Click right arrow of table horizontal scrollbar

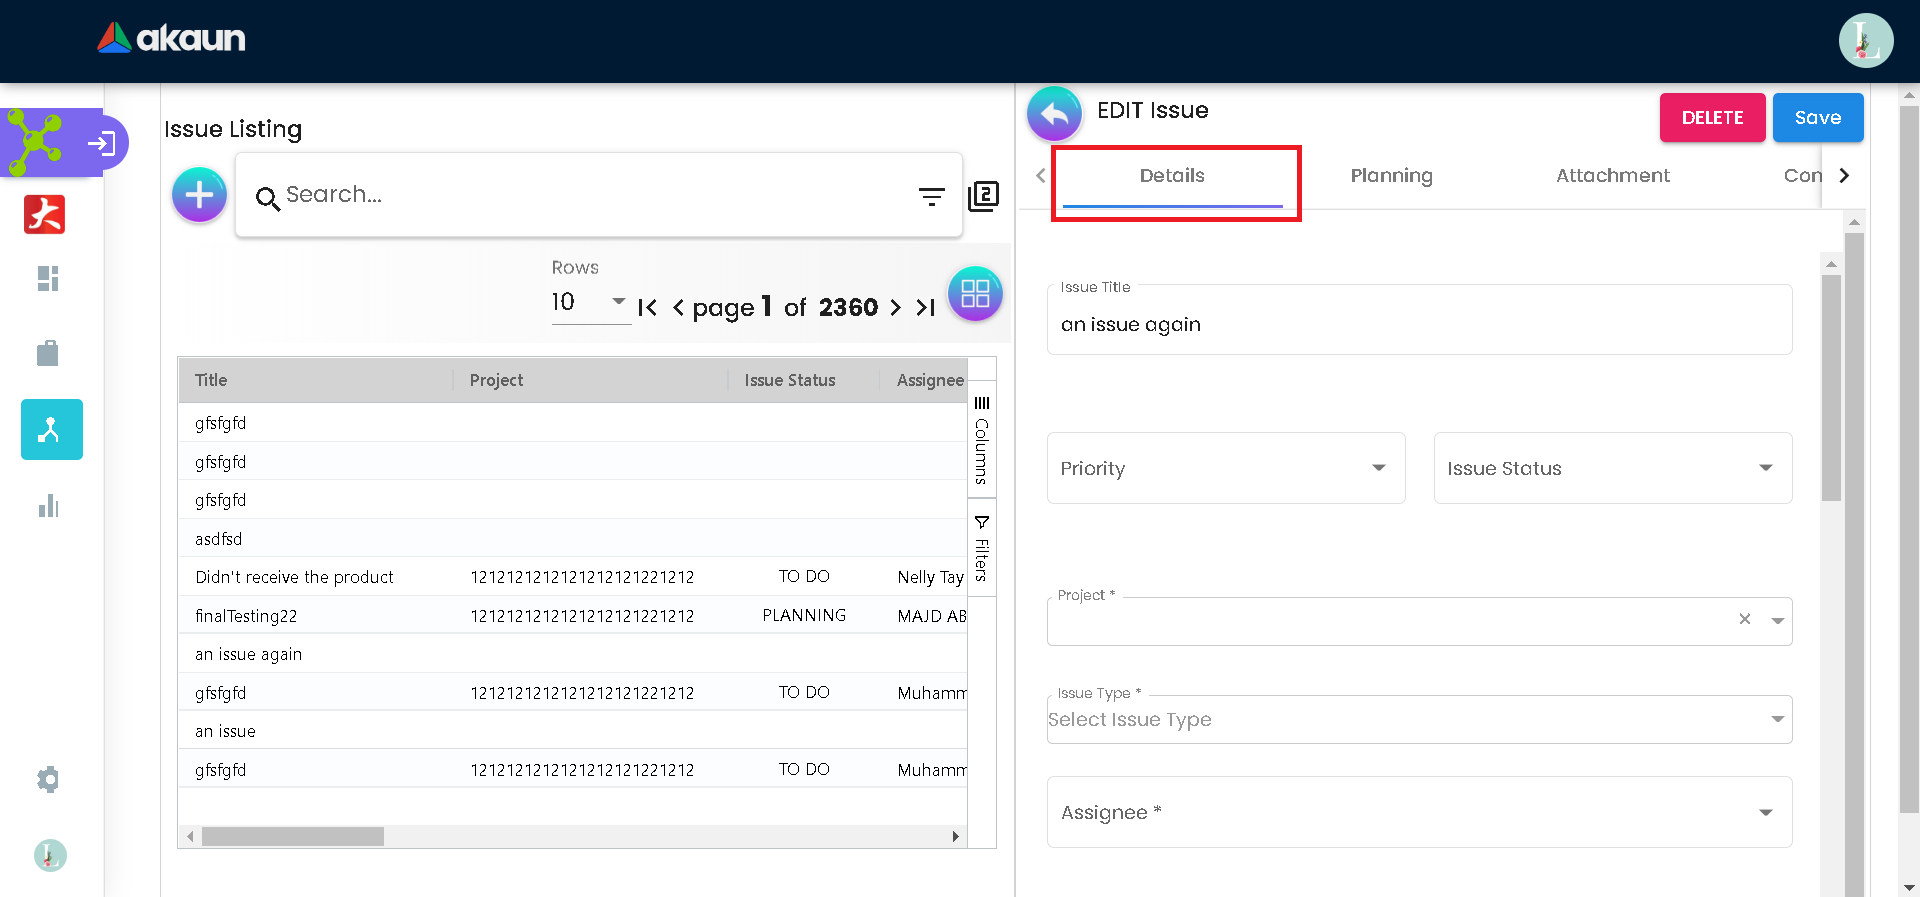tap(956, 836)
